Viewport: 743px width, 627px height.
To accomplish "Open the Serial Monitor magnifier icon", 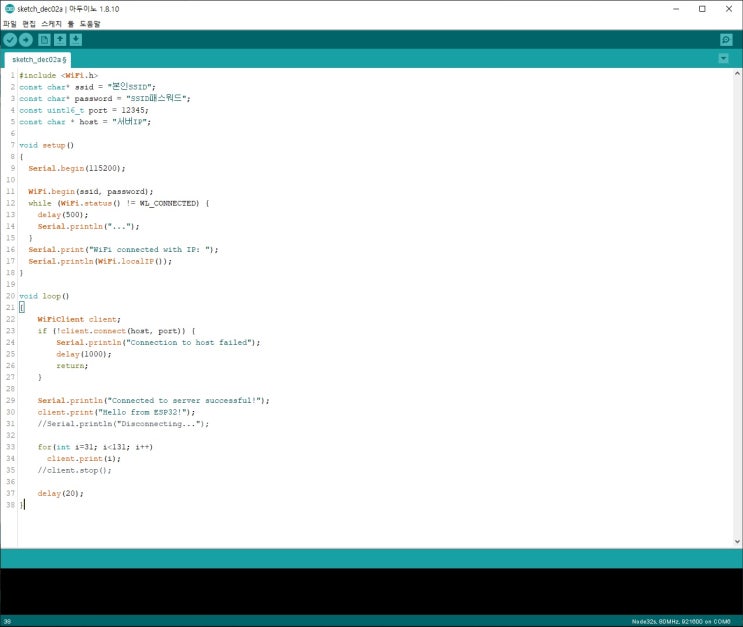I will (726, 39).
